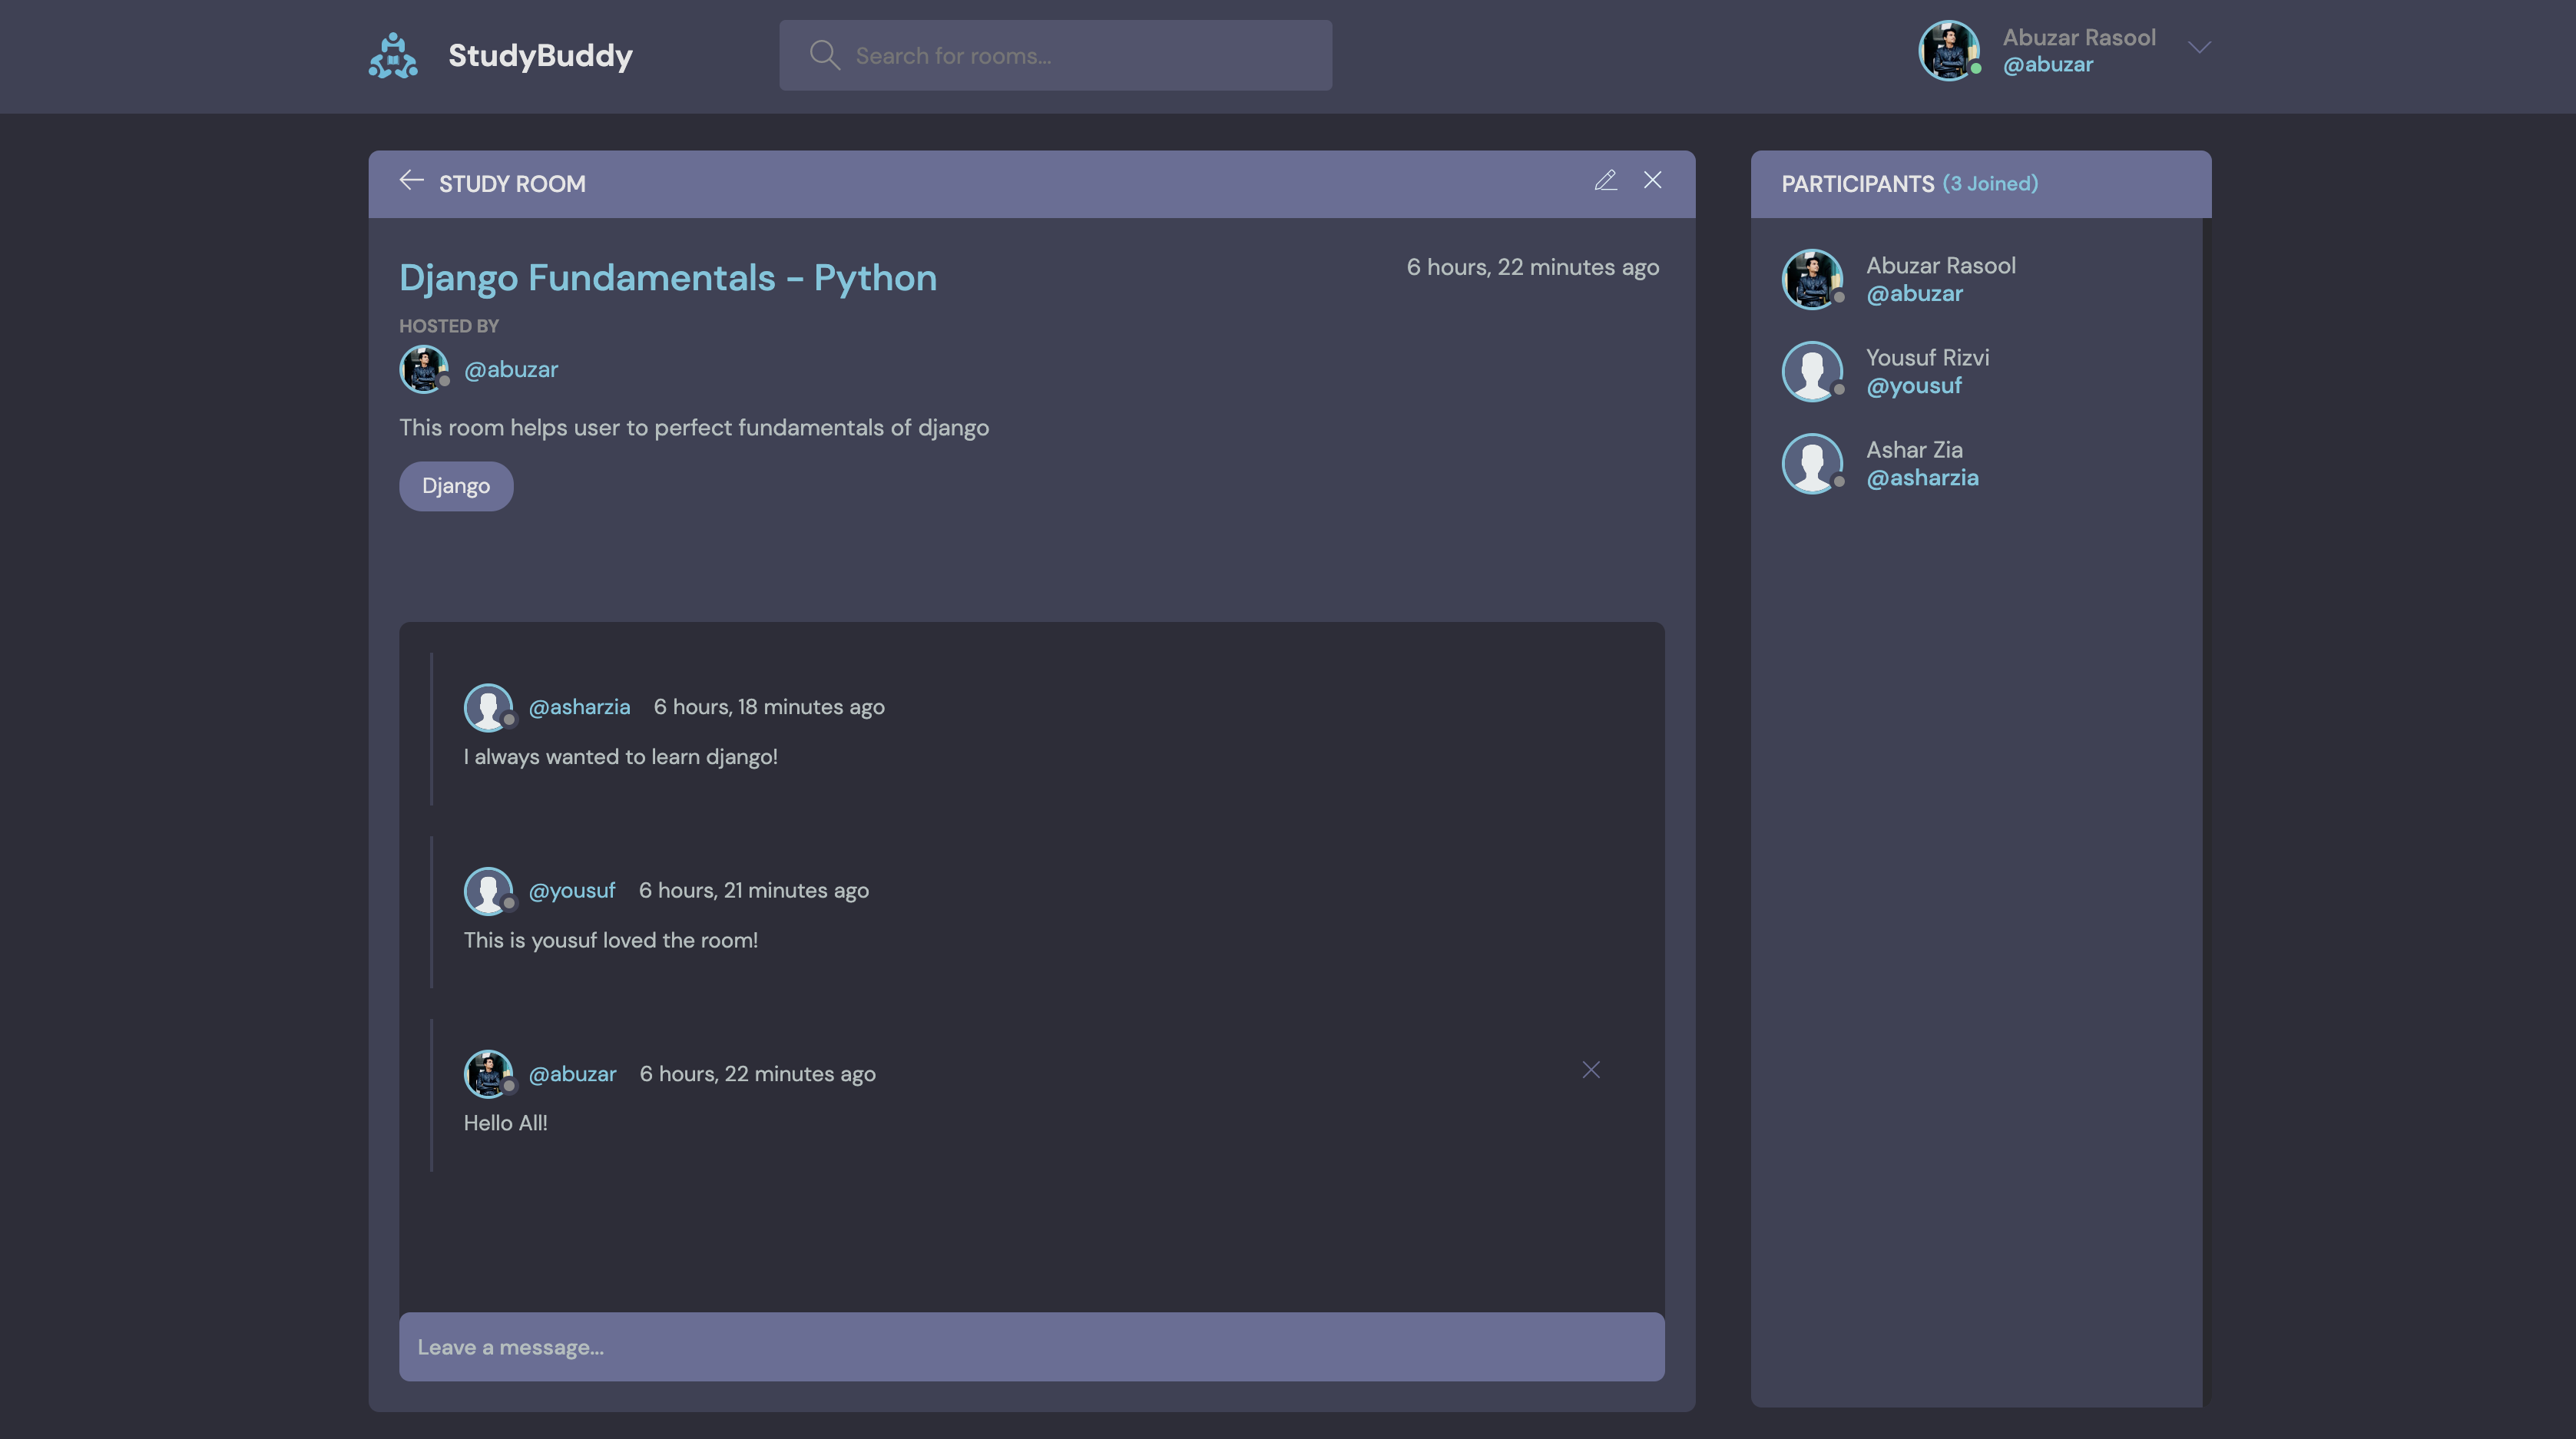The height and width of the screenshot is (1439, 2576).
Task: Open the @yousuf link in the chat message
Action: click(571, 890)
